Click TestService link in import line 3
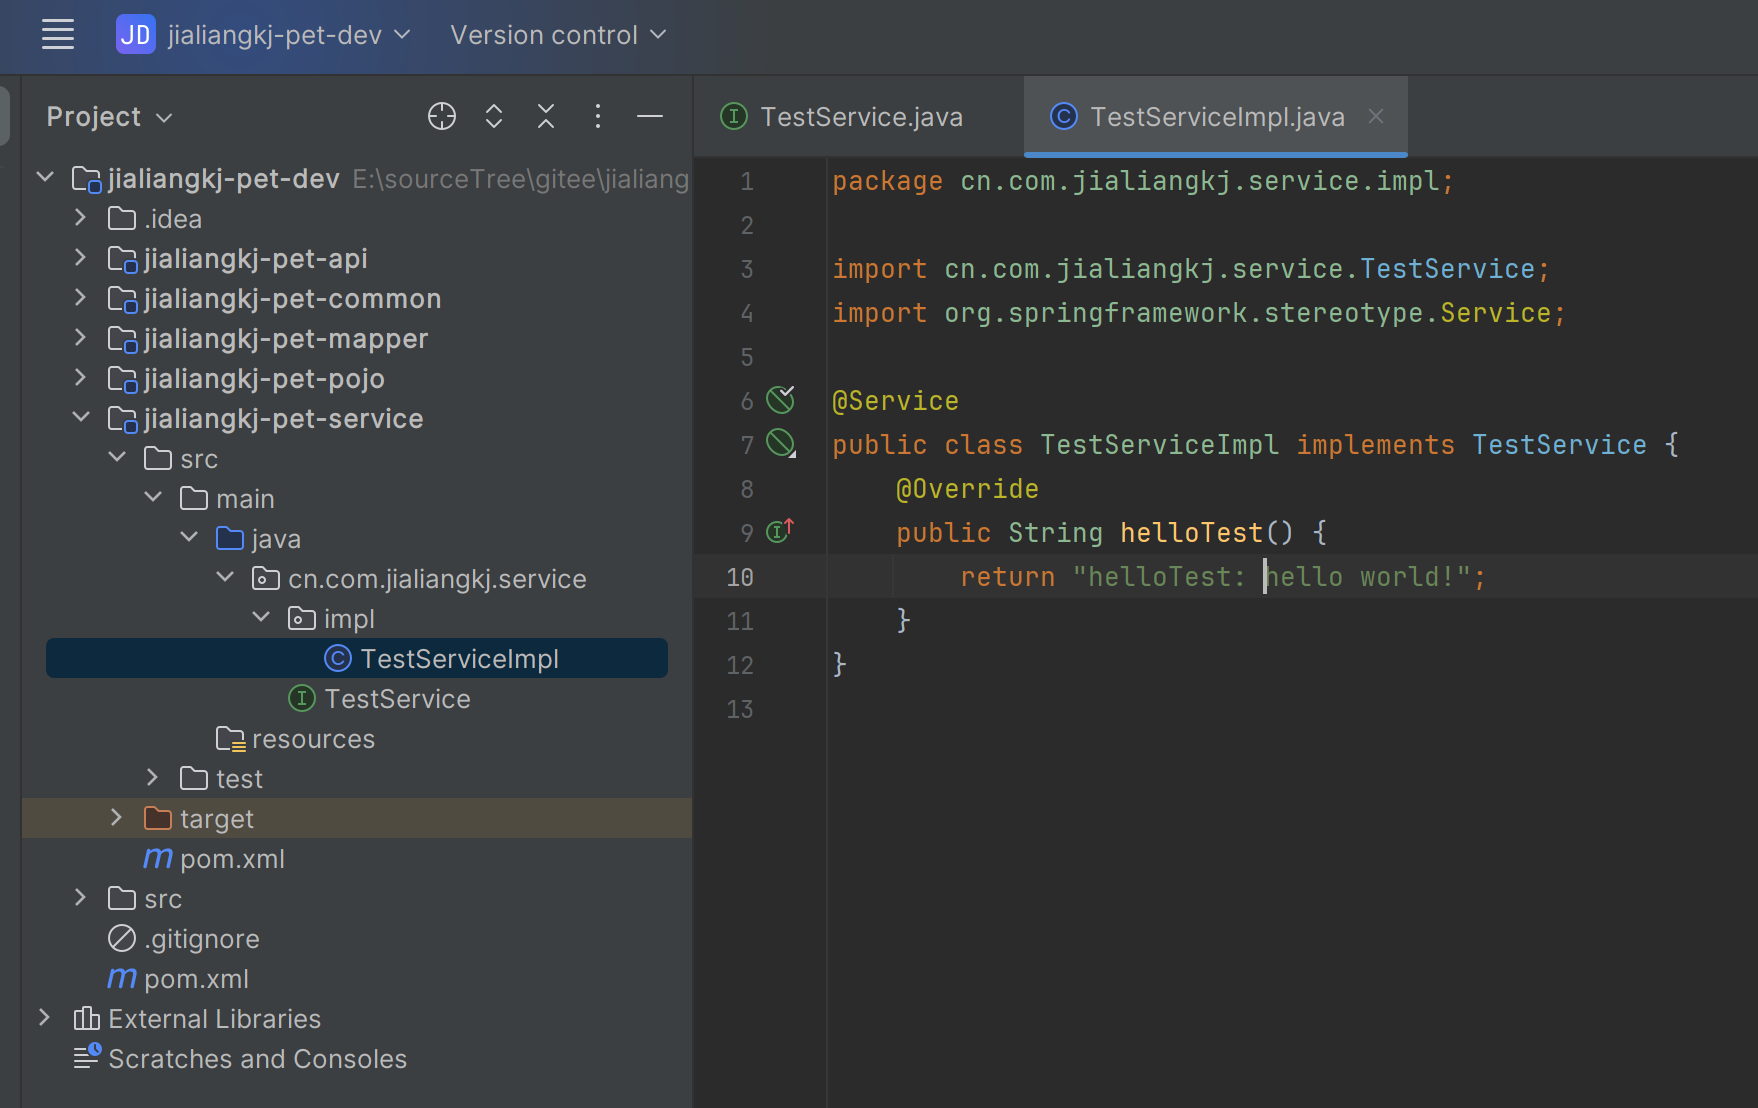The width and height of the screenshot is (1758, 1108). click(x=1447, y=269)
